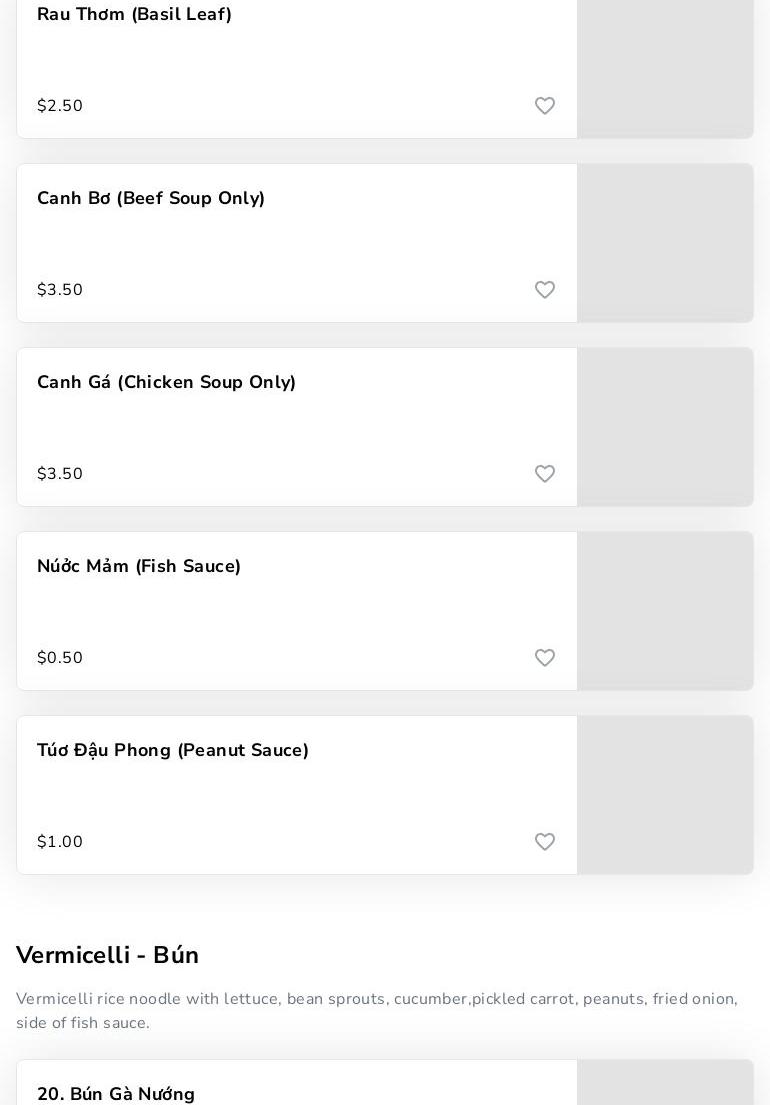Open 20. Bún Gà Nướng item
770x1105 pixels.
(x=116, y=1094)
